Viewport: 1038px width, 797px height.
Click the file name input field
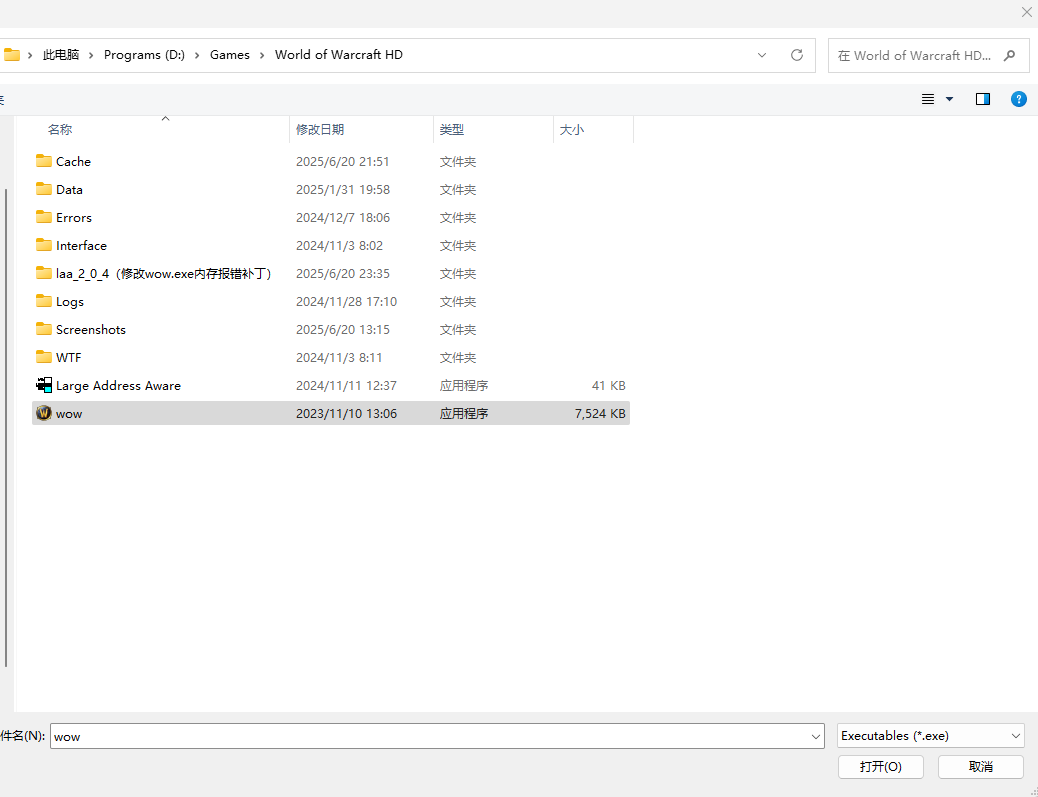pos(437,736)
